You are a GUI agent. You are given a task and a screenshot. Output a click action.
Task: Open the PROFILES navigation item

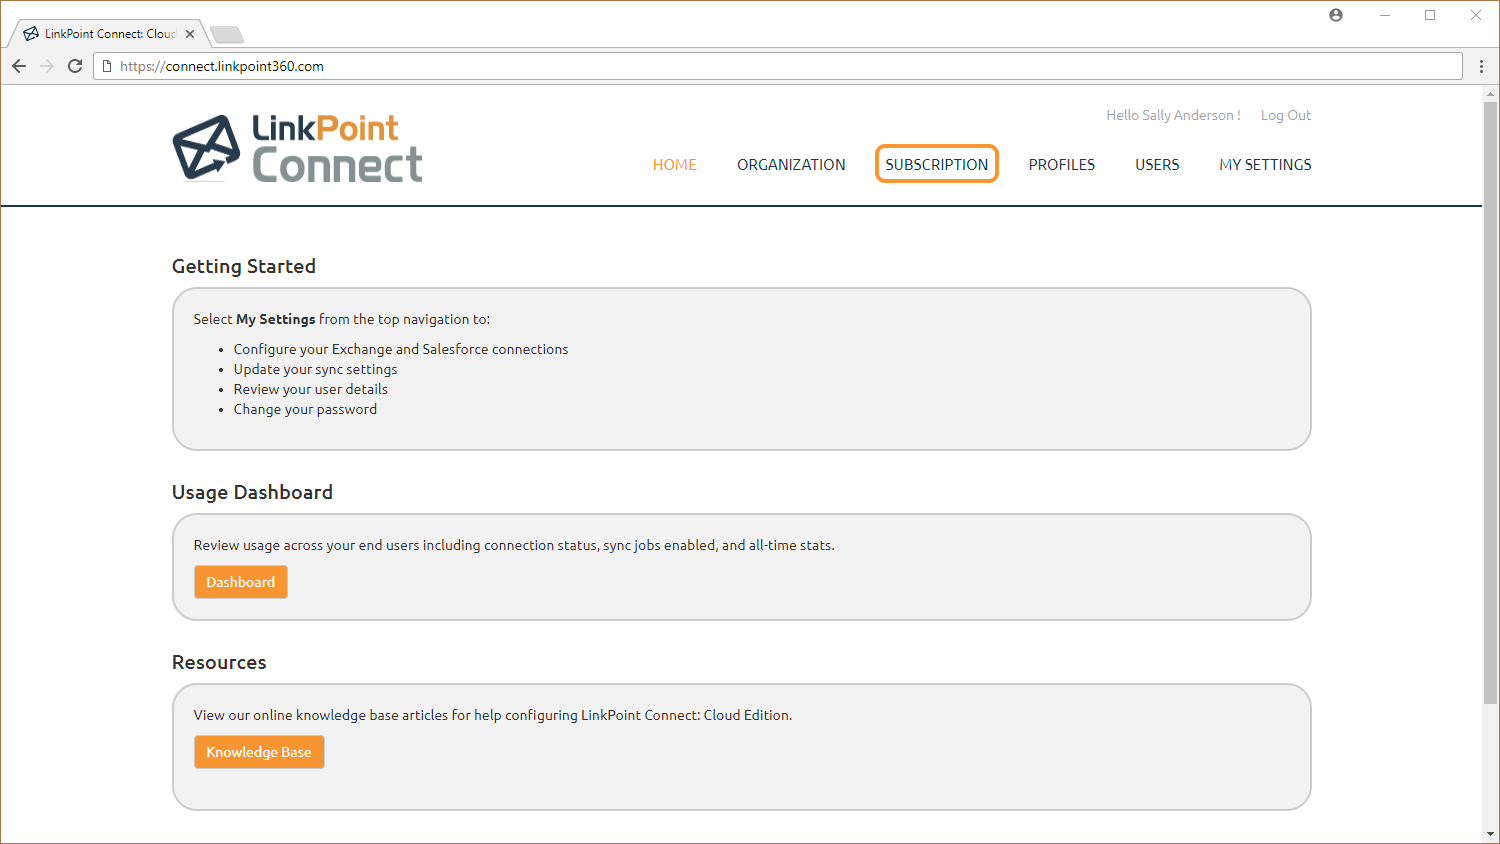tap(1062, 165)
